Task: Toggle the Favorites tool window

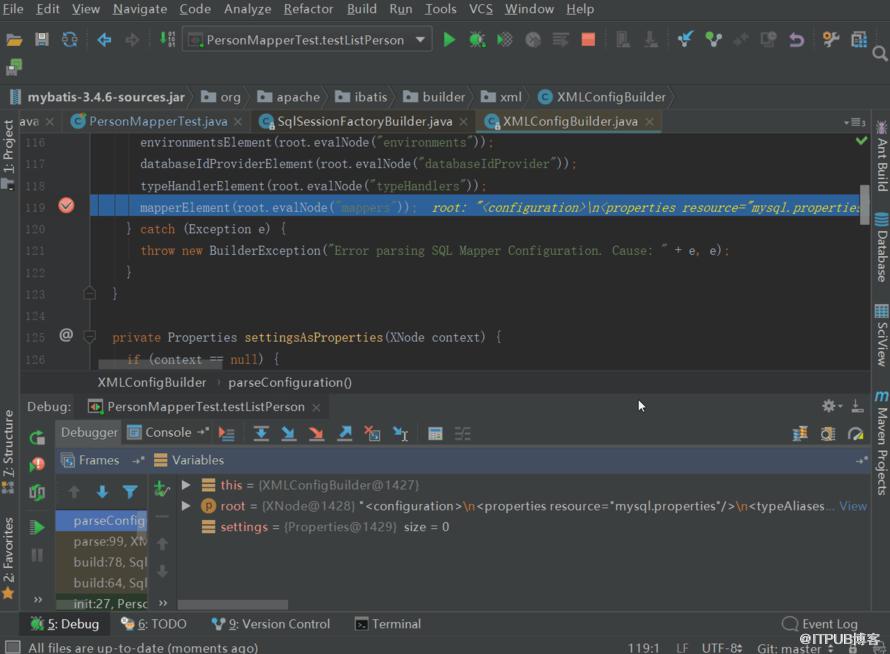Action: (9, 557)
